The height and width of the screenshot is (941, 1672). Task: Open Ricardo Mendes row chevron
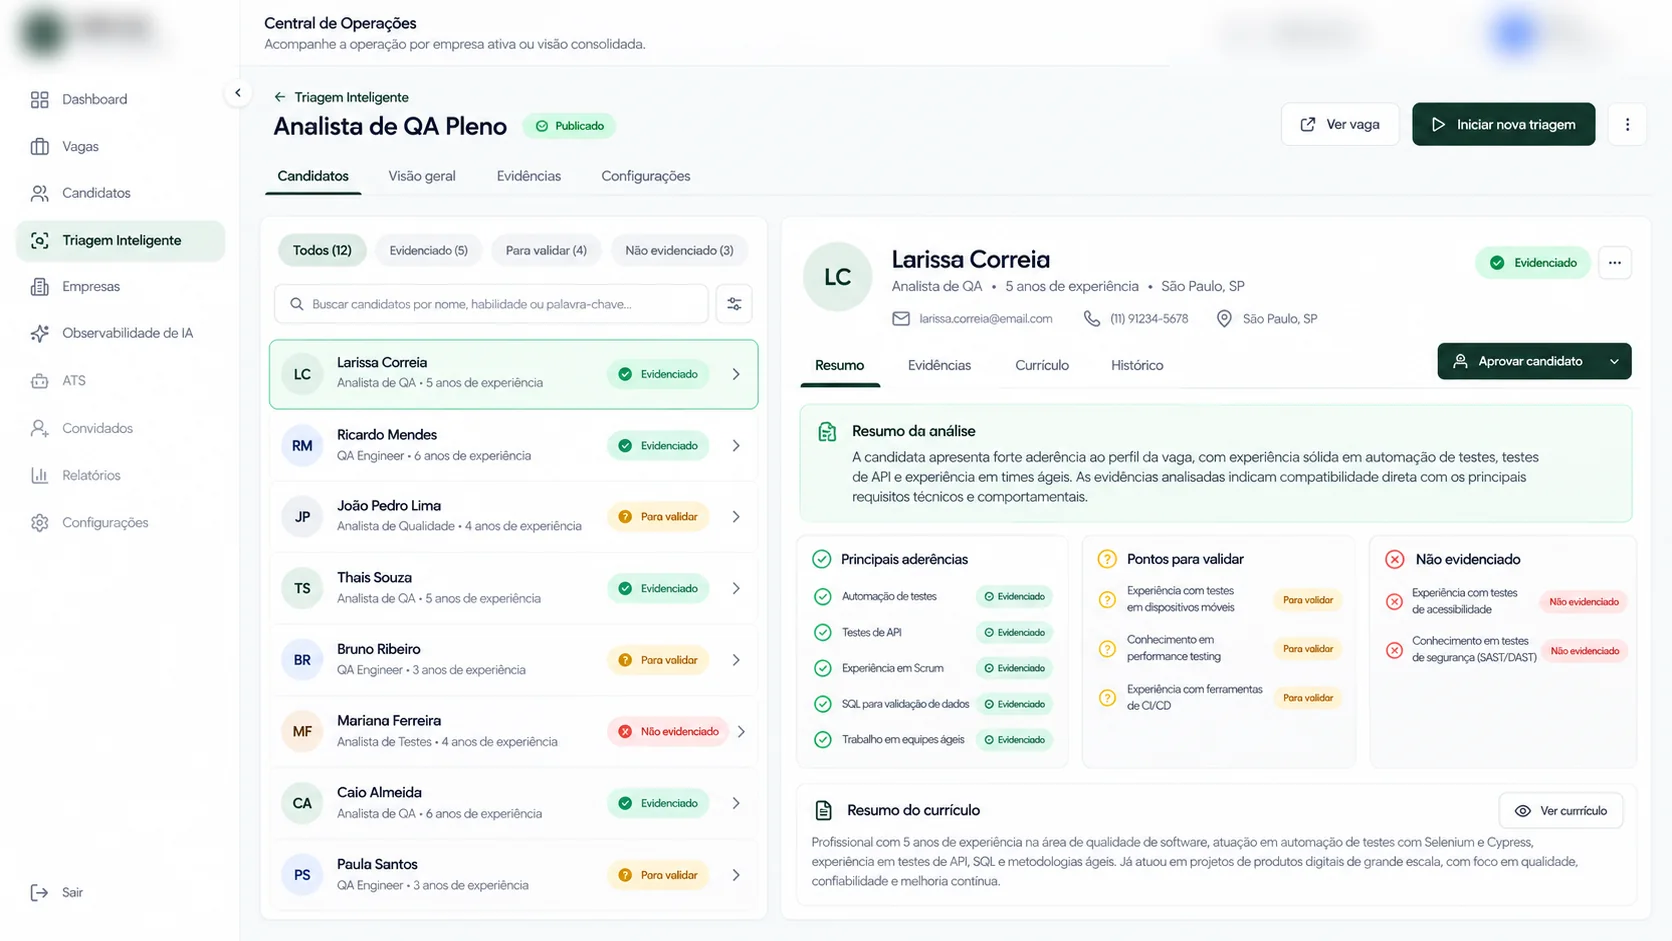coord(736,446)
